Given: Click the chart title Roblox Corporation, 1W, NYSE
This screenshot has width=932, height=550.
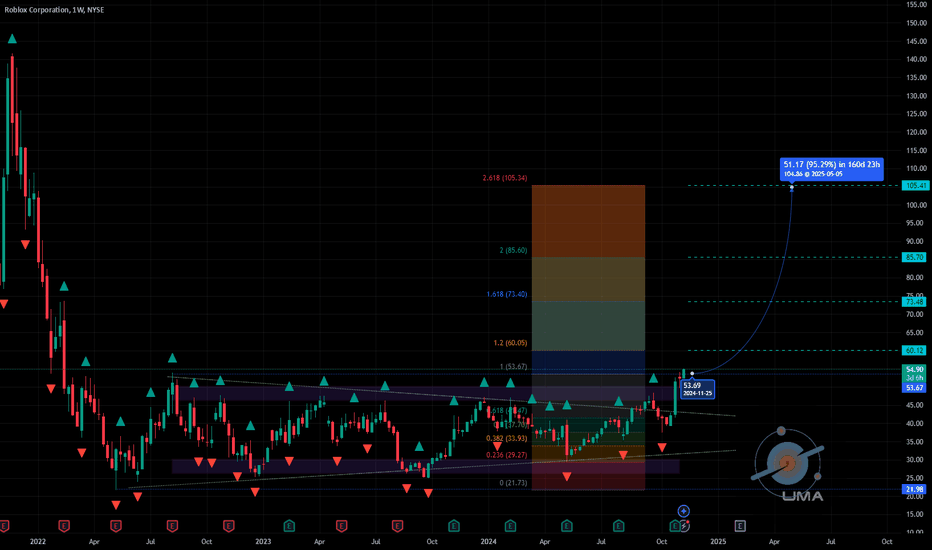Looking at the screenshot, I should point(54,10).
